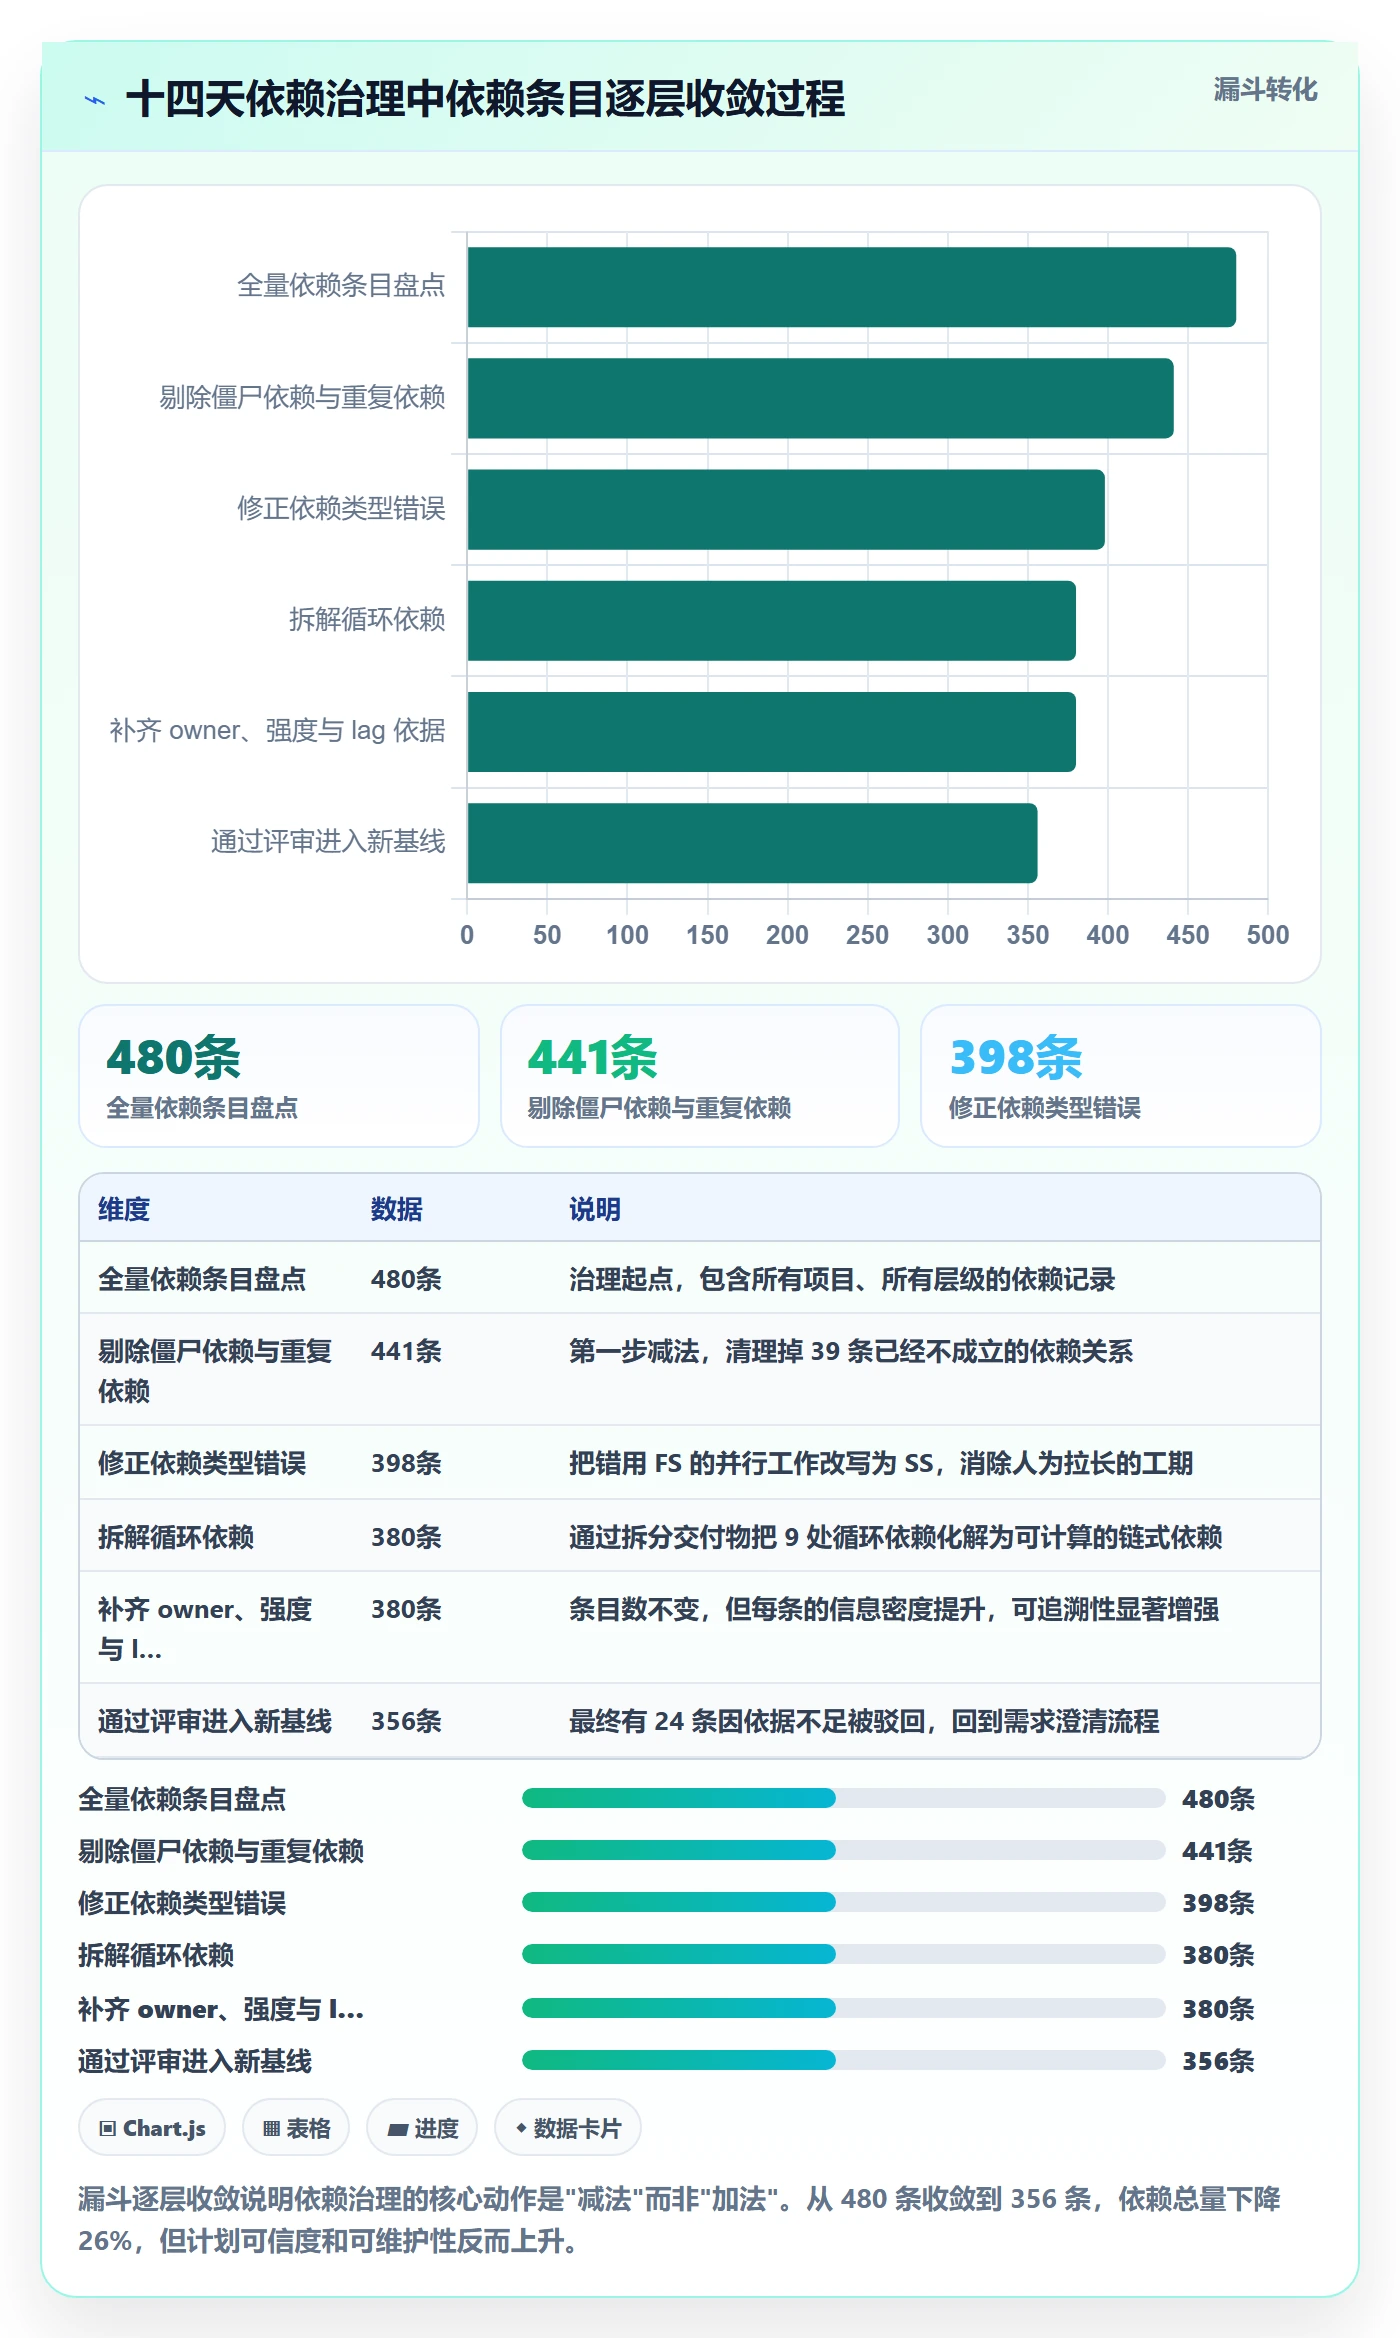Image resolution: width=1400 pixels, height=2338 pixels.
Task: Click progress bar for 修正依赖类型错误
Action: pyautogui.click(x=843, y=1902)
